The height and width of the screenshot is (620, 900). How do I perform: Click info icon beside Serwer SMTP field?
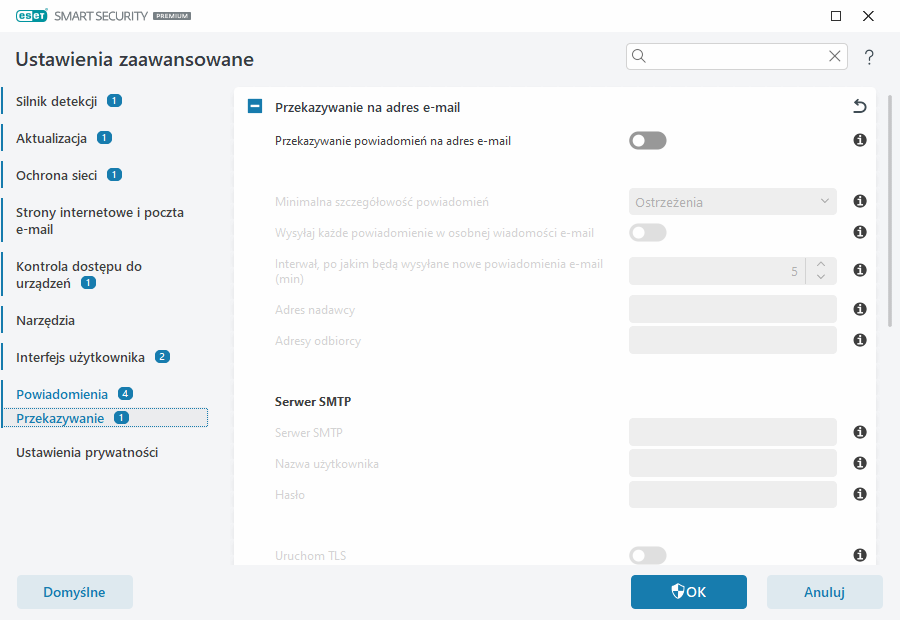tap(859, 433)
